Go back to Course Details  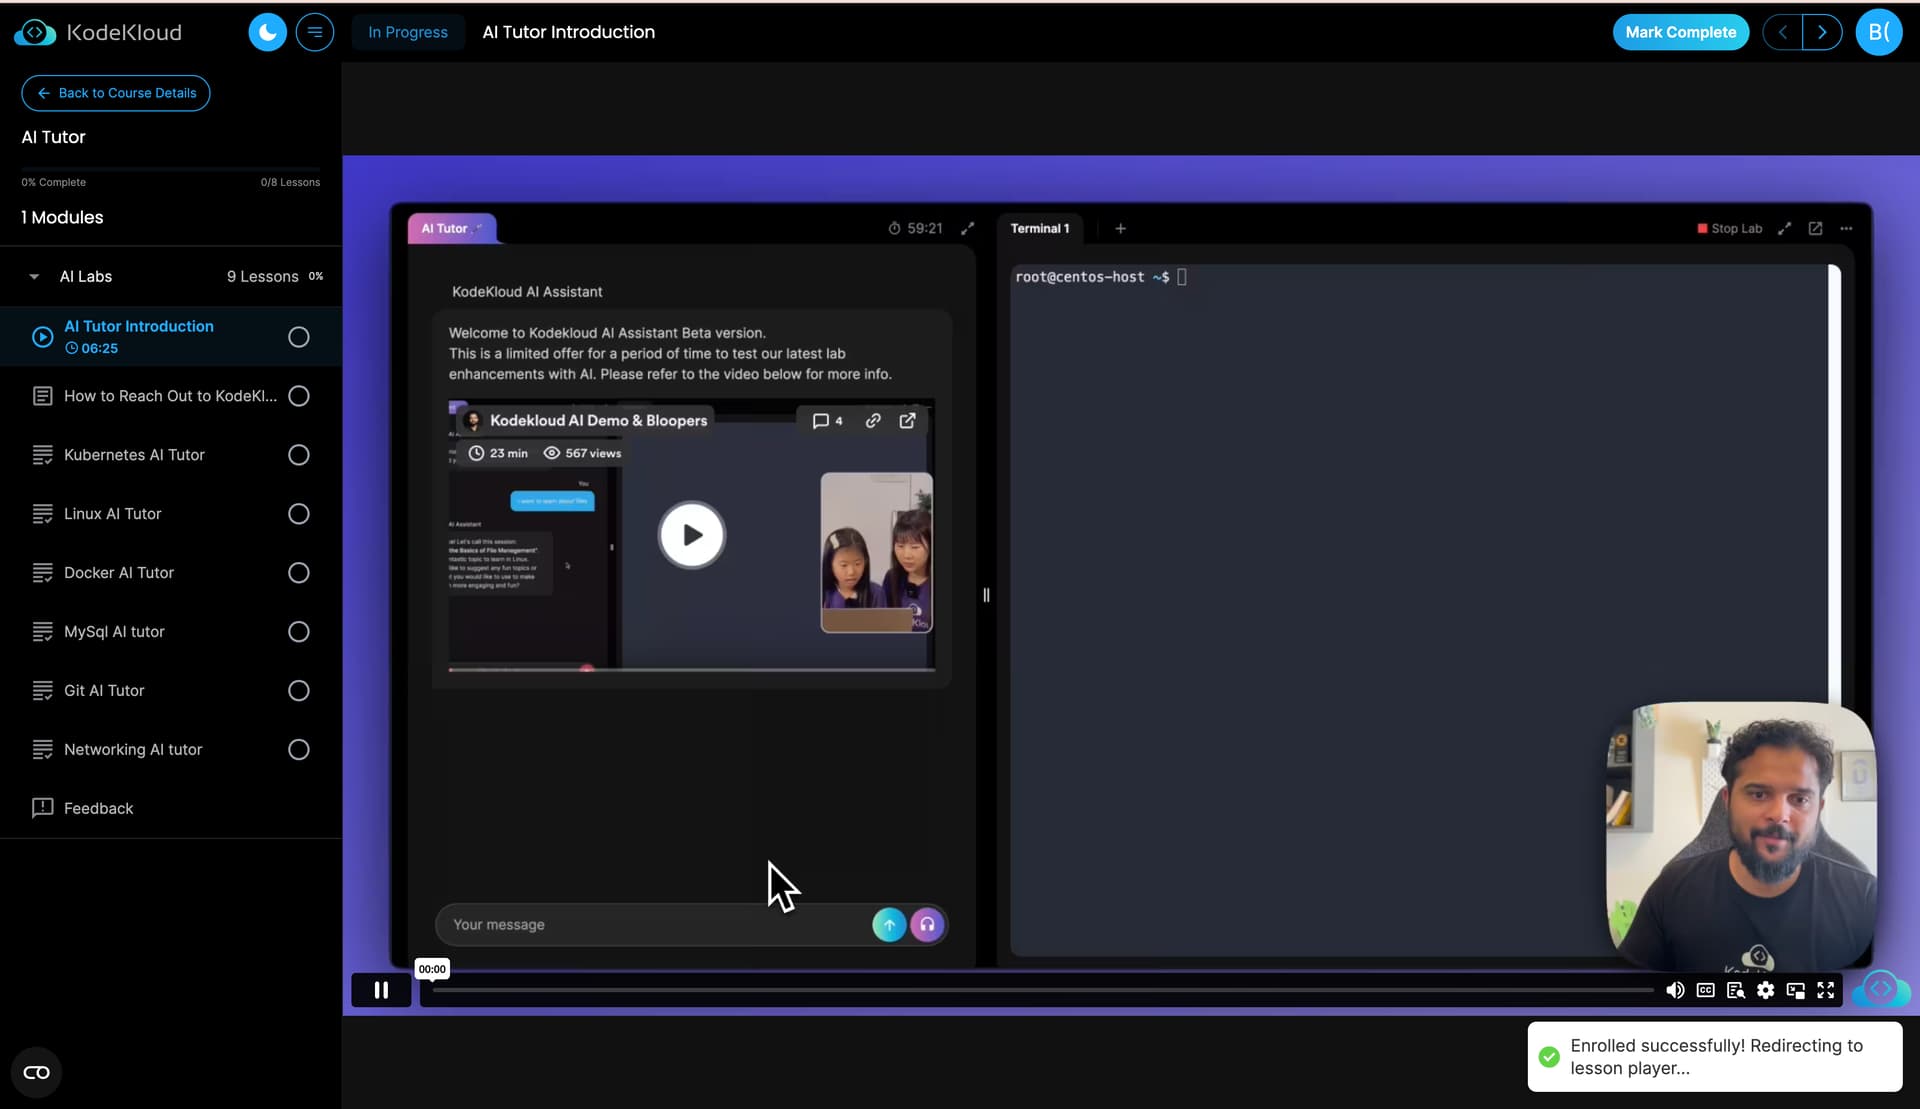click(116, 93)
